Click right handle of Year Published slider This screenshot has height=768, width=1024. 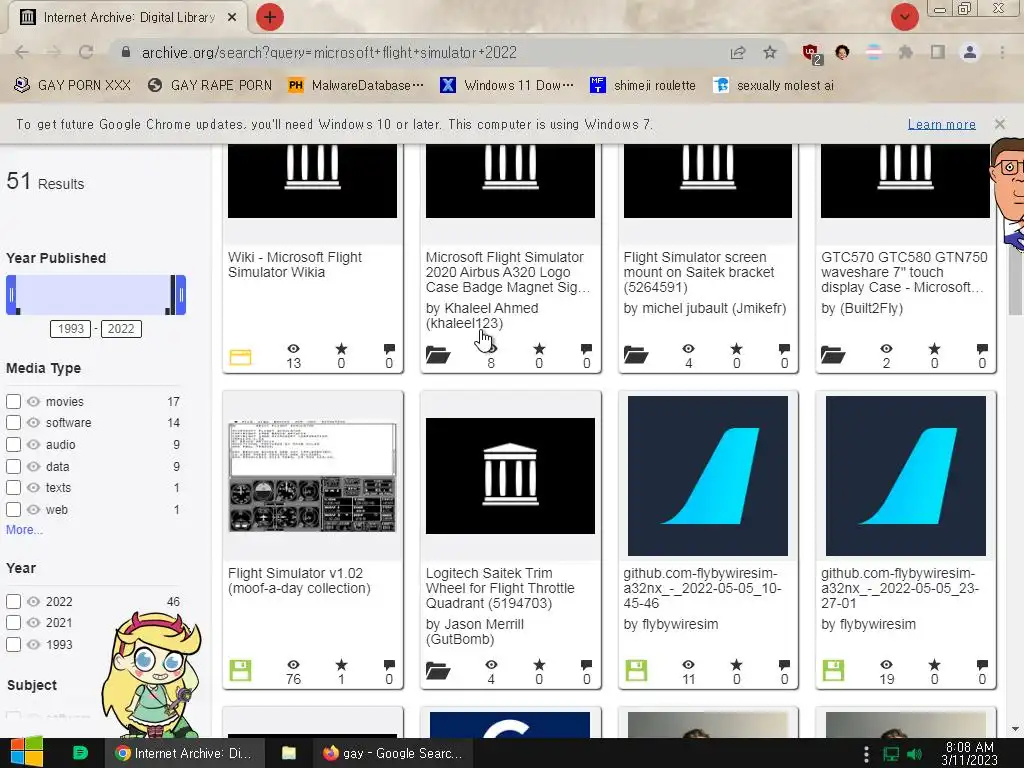pyautogui.click(x=181, y=295)
